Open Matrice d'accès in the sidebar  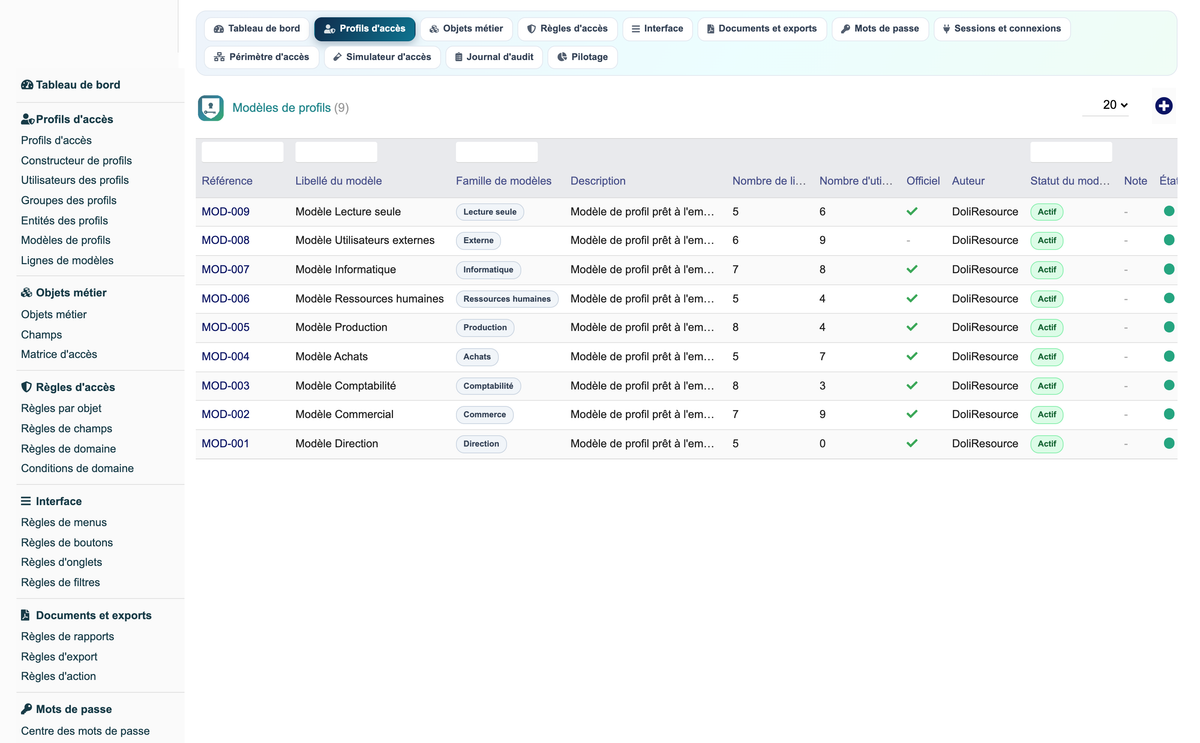click(59, 355)
